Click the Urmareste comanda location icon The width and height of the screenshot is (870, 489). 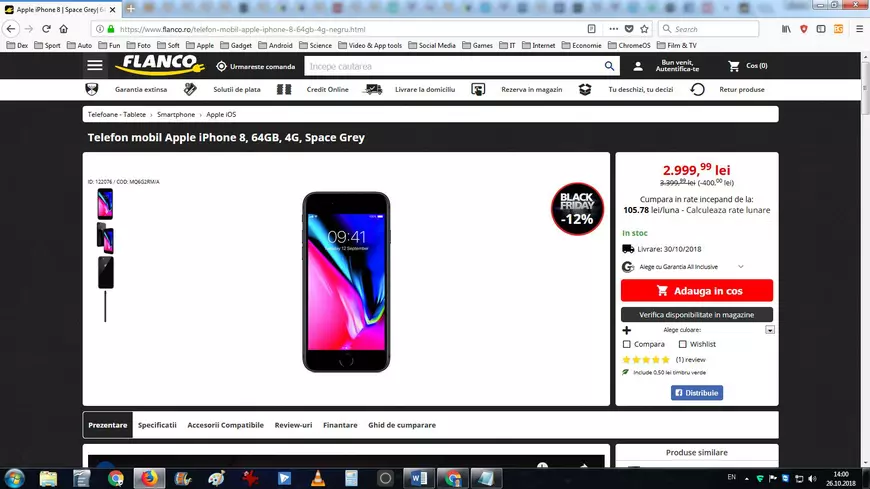tap(221, 66)
